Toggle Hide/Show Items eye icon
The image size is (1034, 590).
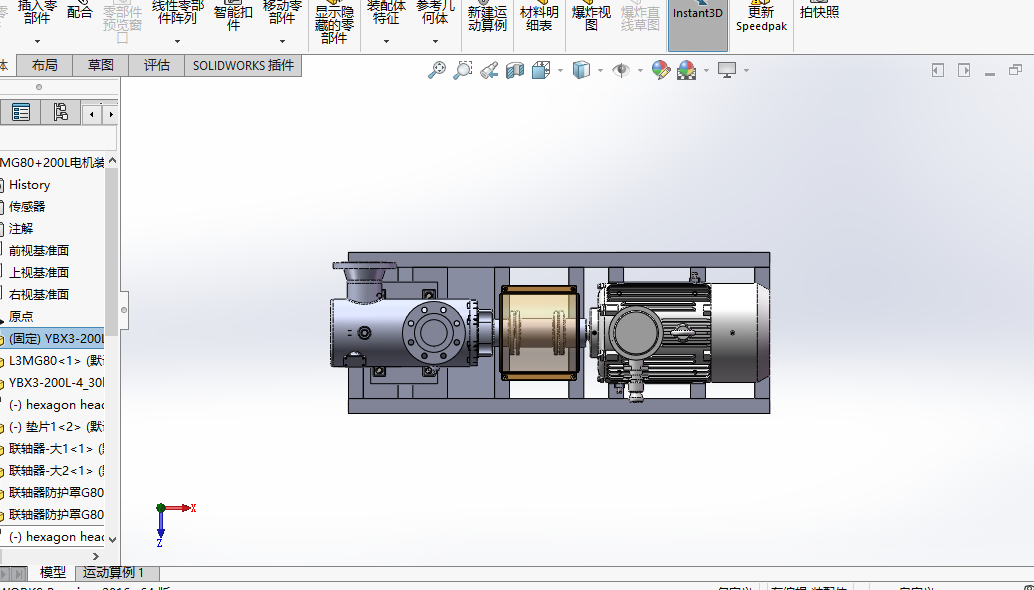[621, 70]
